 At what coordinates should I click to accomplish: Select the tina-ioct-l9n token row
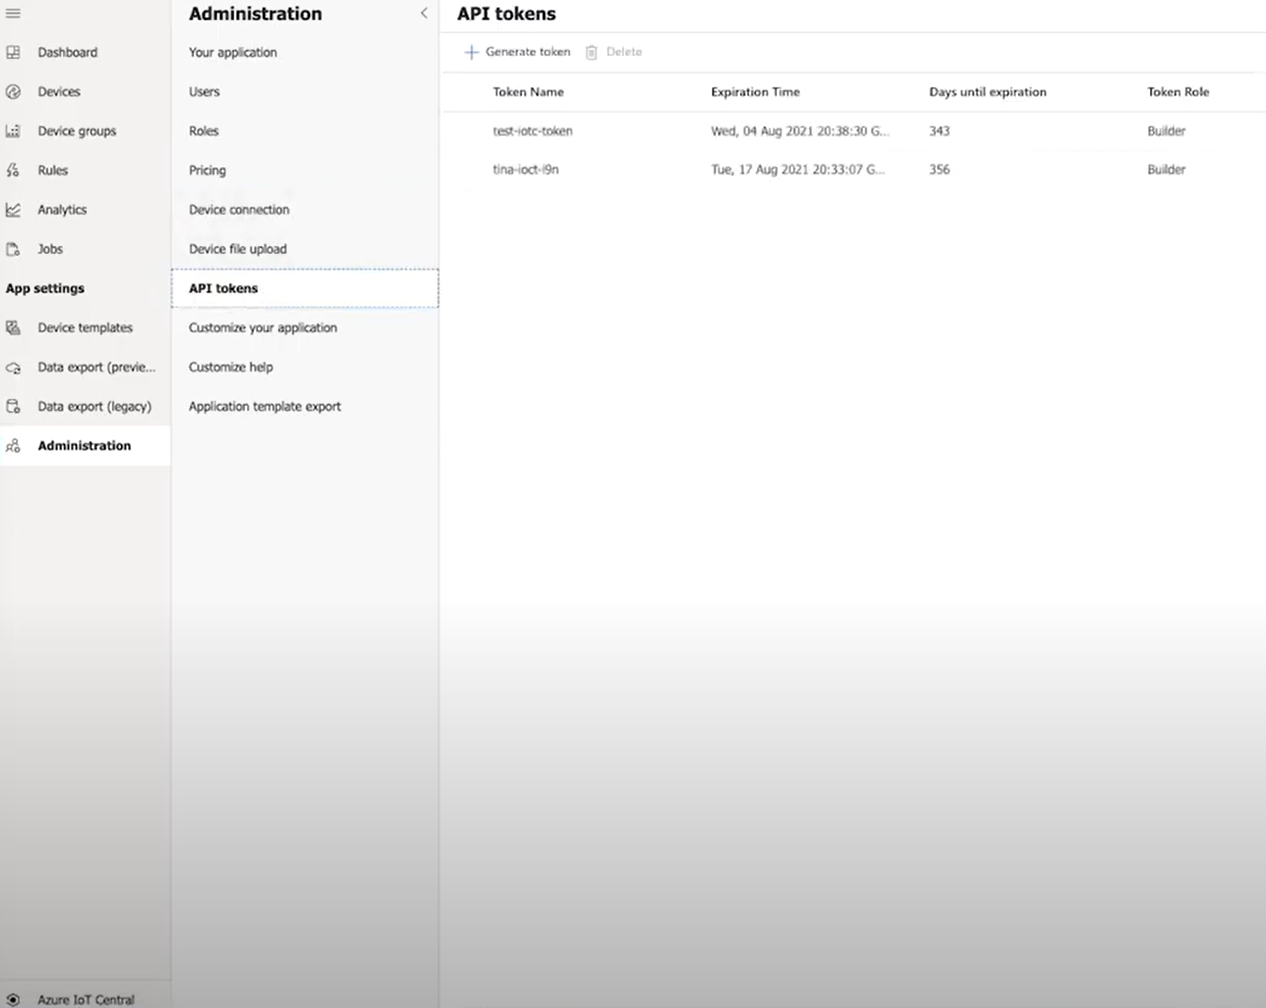pos(525,170)
